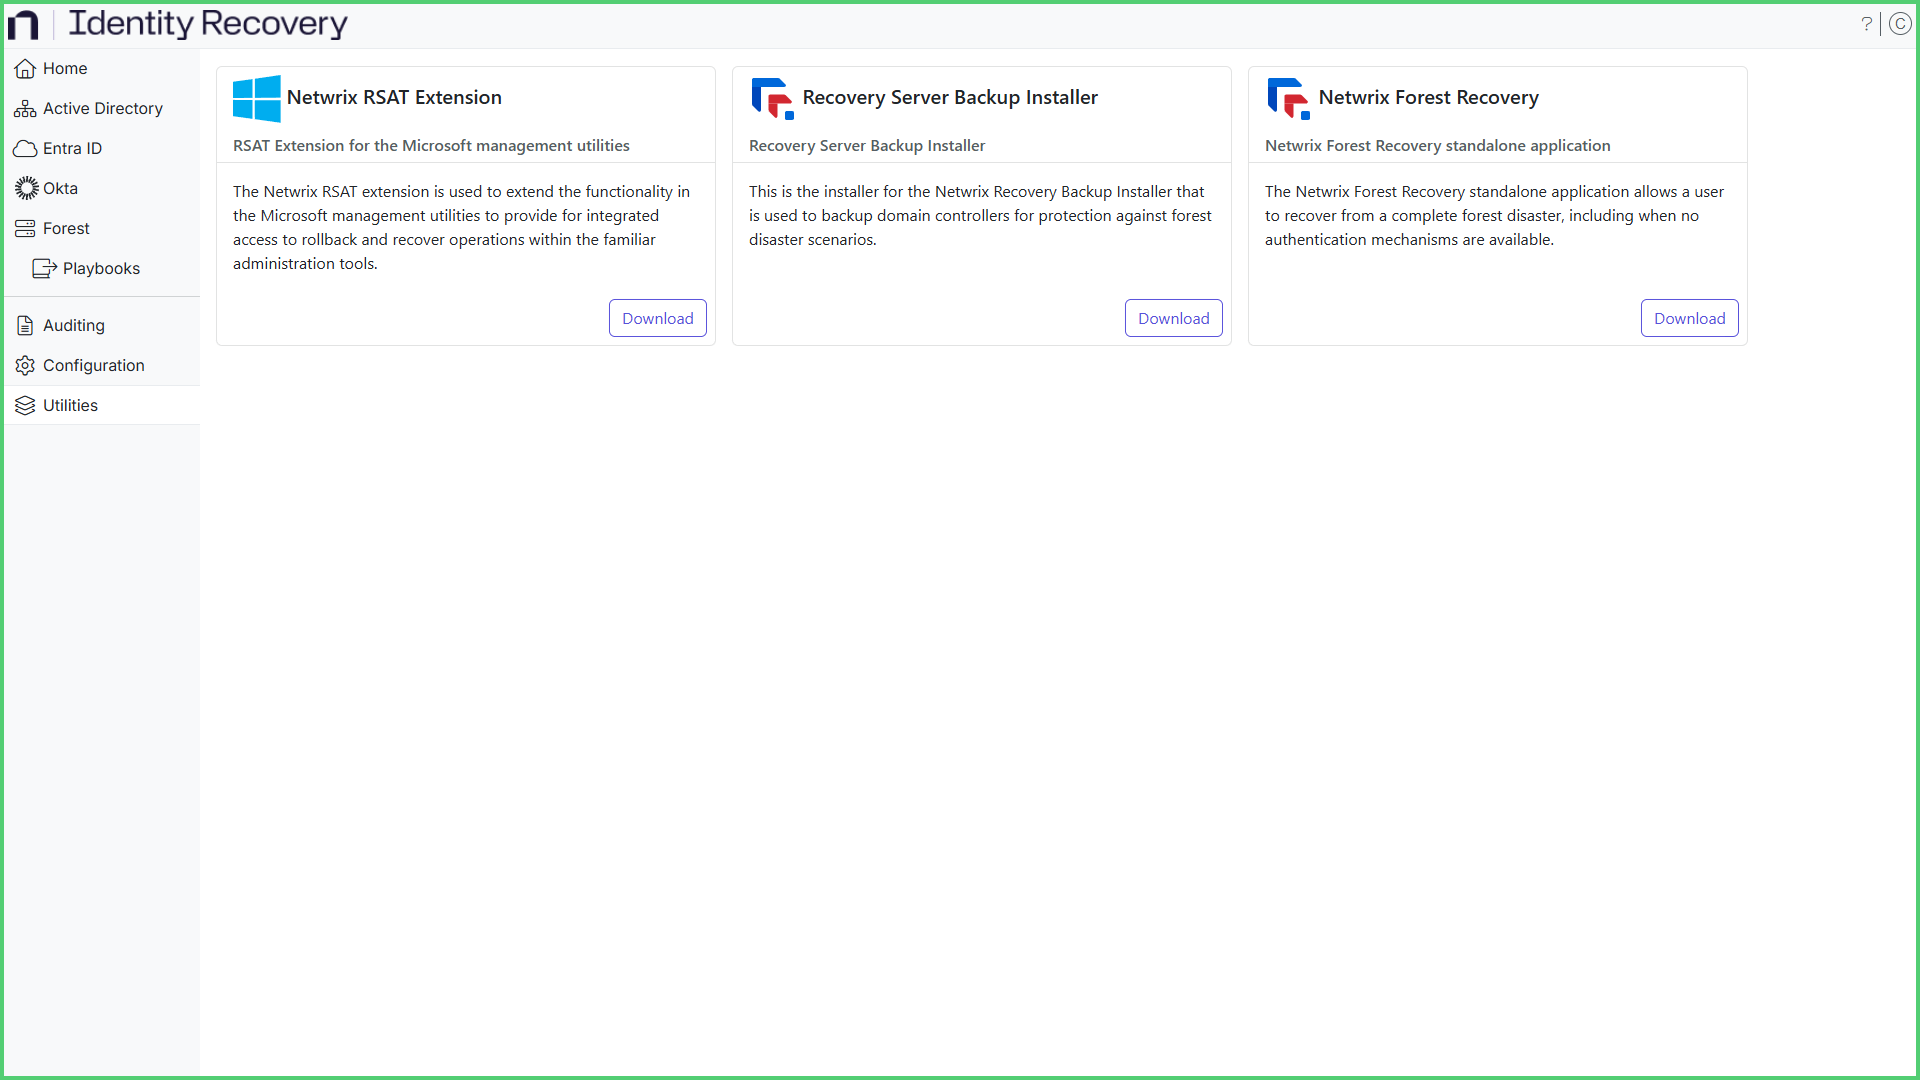The height and width of the screenshot is (1080, 1920).
Task: Open the Home menu item
Action: (102, 69)
